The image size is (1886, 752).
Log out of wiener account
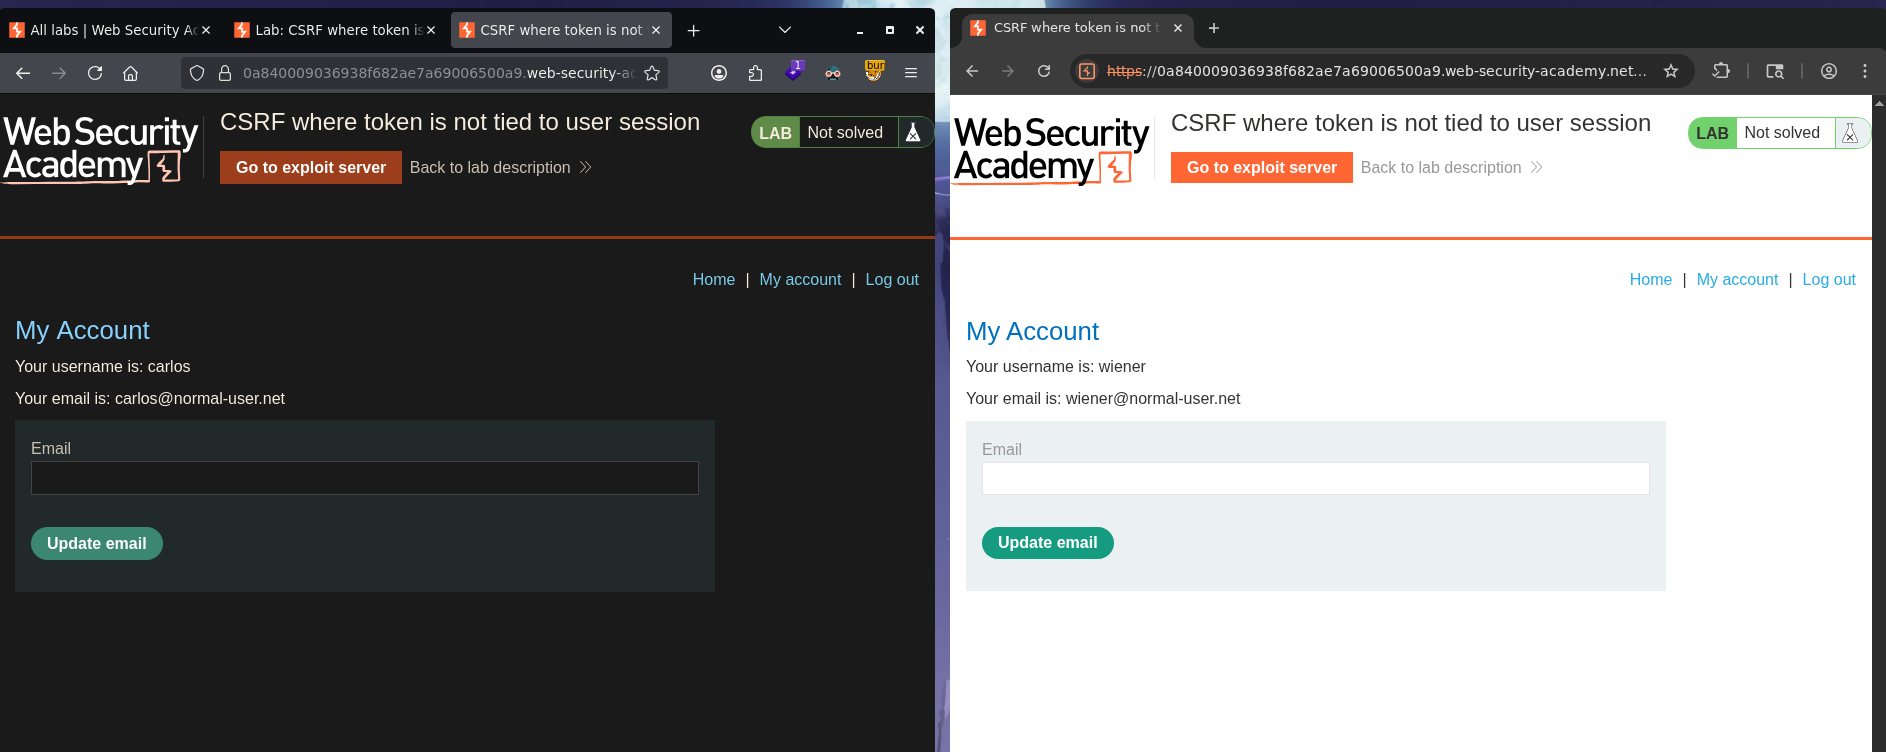(1829, 280)
